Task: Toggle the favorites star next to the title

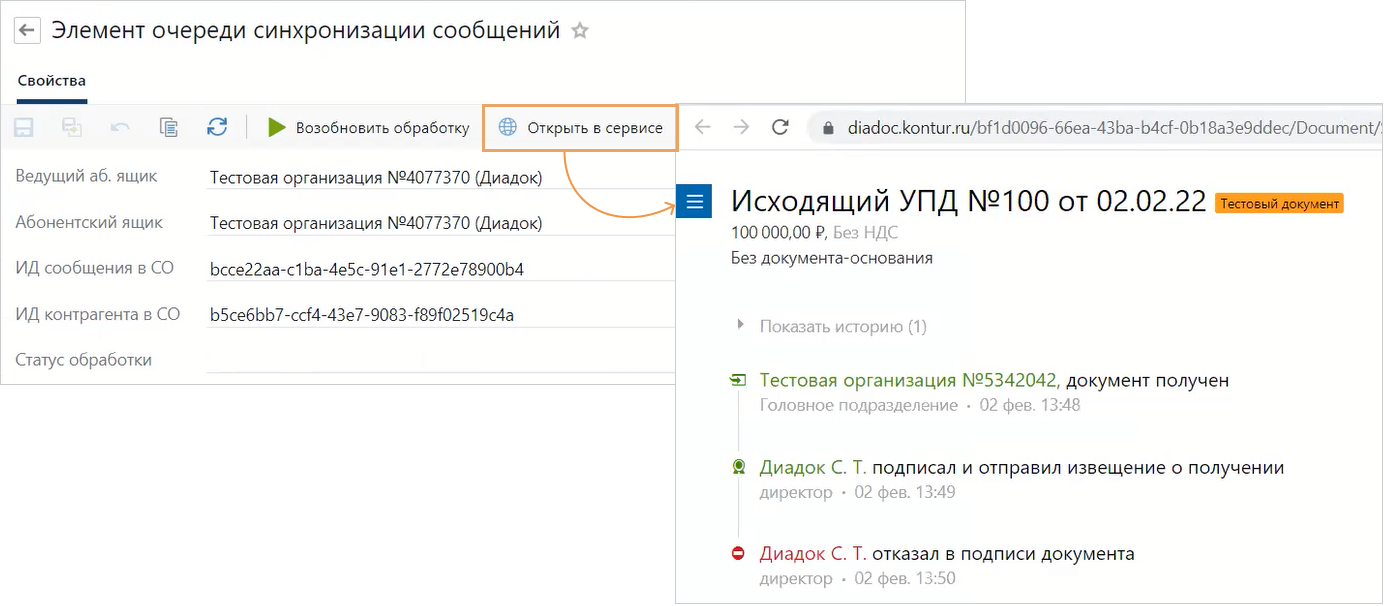Action: click(x=580, y=31)
